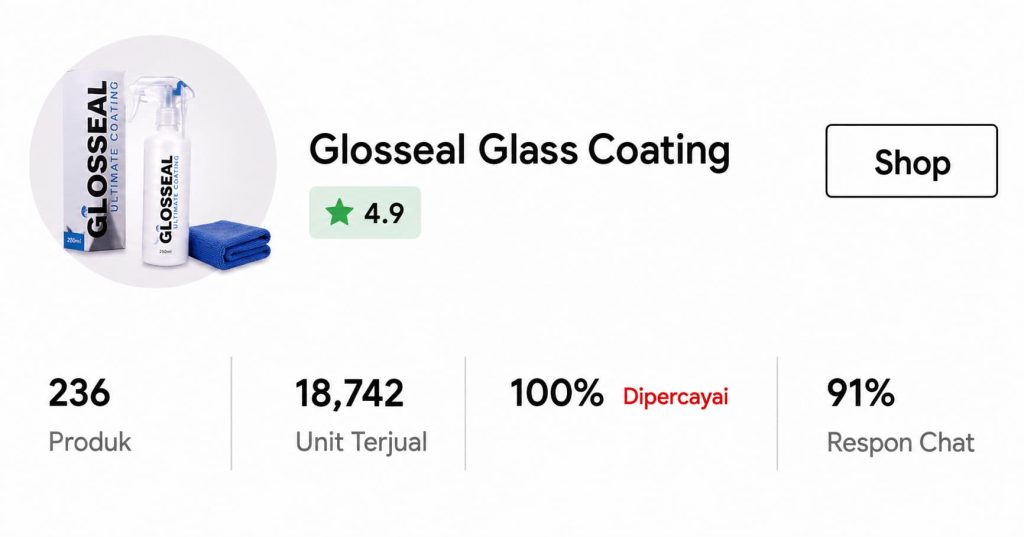Open the Glosseal product profile picture
The width and height of the screenshot is (1024, 537).
[x=153, y=161]
